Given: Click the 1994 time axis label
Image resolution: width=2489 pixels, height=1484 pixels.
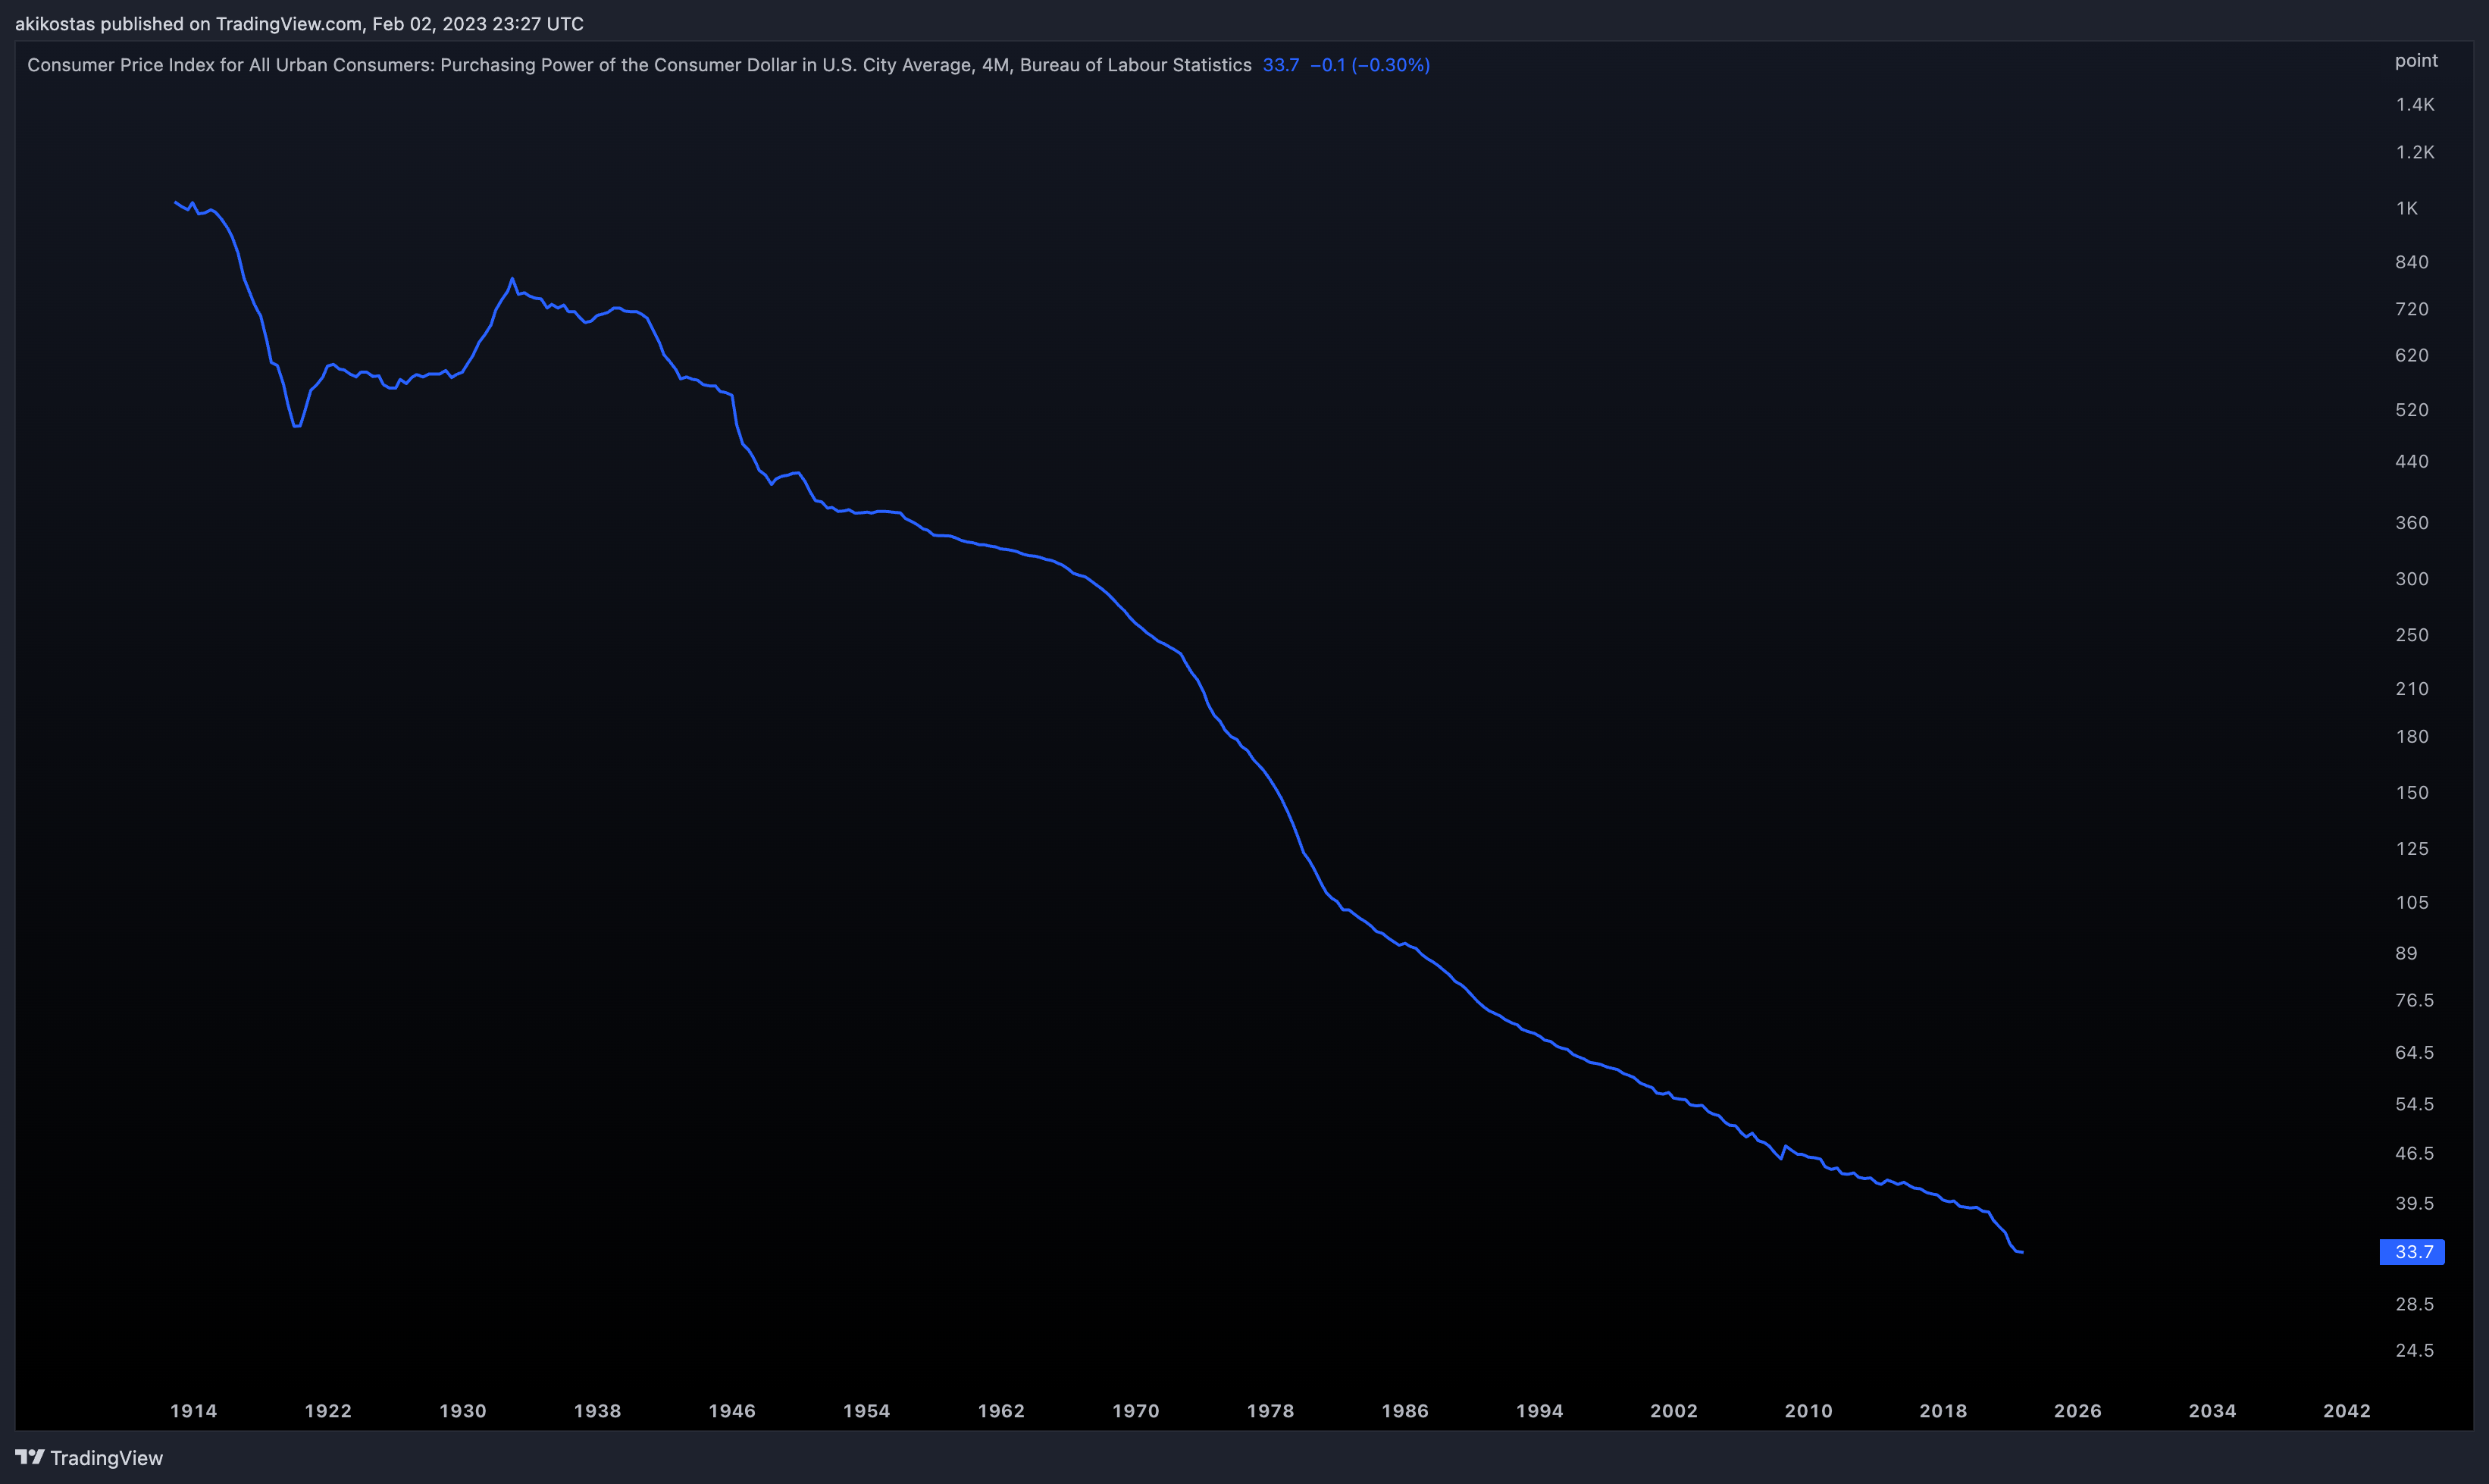Looking at the screenshot, I should [x=1539, y=1411].
